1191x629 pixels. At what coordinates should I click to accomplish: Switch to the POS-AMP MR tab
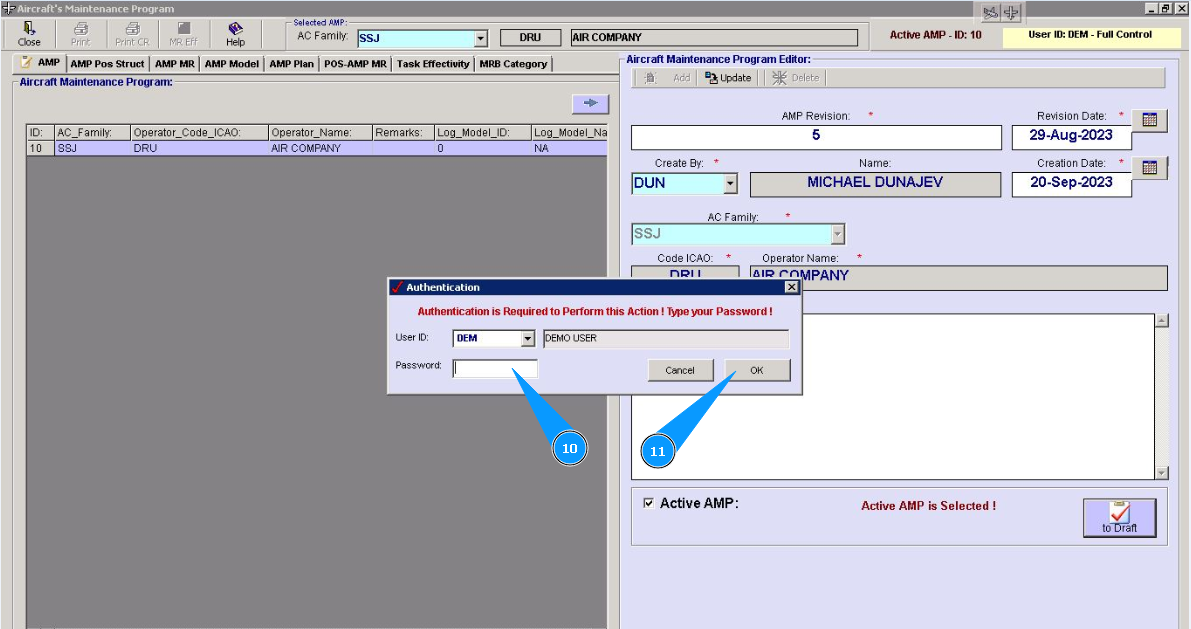(355, 64)
